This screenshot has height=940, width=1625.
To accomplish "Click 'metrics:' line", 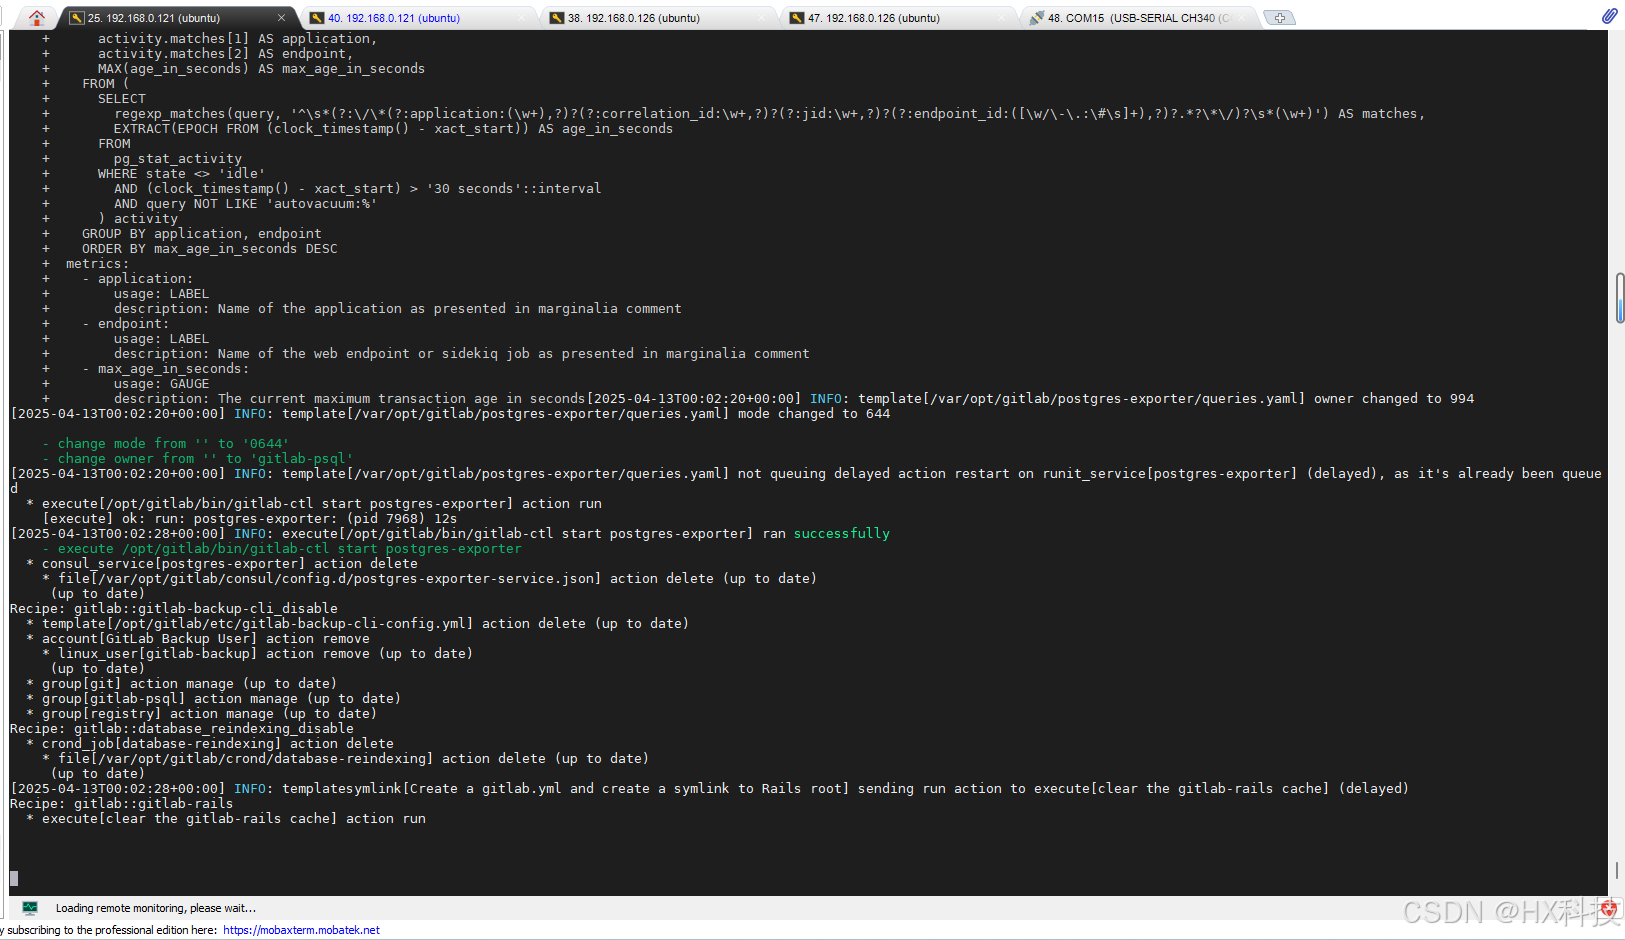I will click(97, 264).
